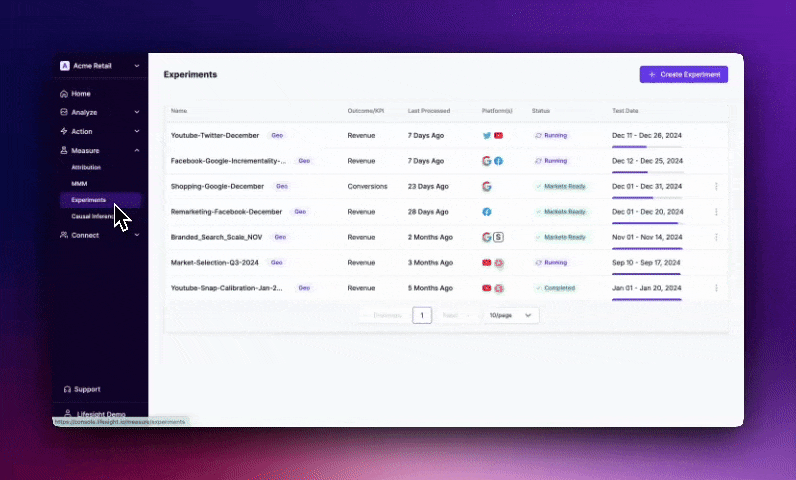This screenshot has width=796, height=480.
Task: Open more options for Youtube-Snap-Calibration
Action: tap(716, 288)
